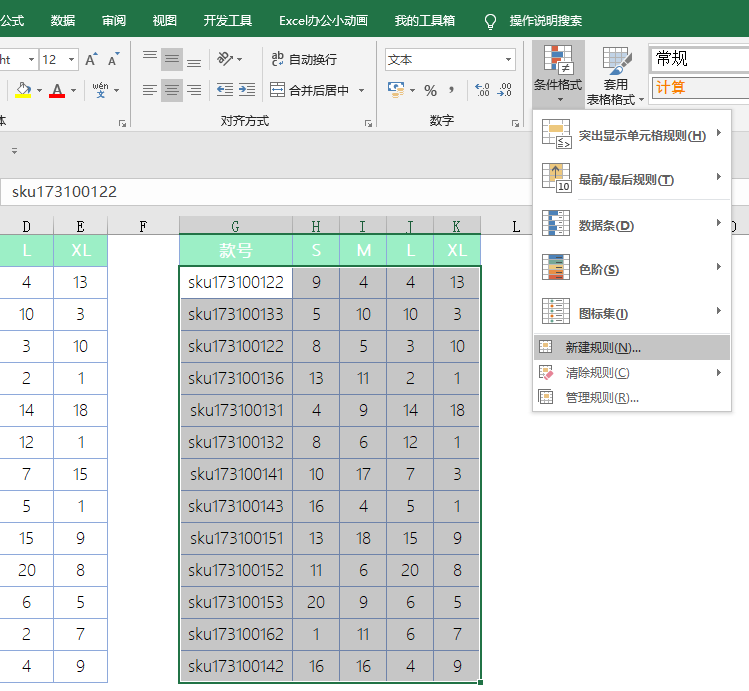Click the accounting number format icon

coord(396,91)
